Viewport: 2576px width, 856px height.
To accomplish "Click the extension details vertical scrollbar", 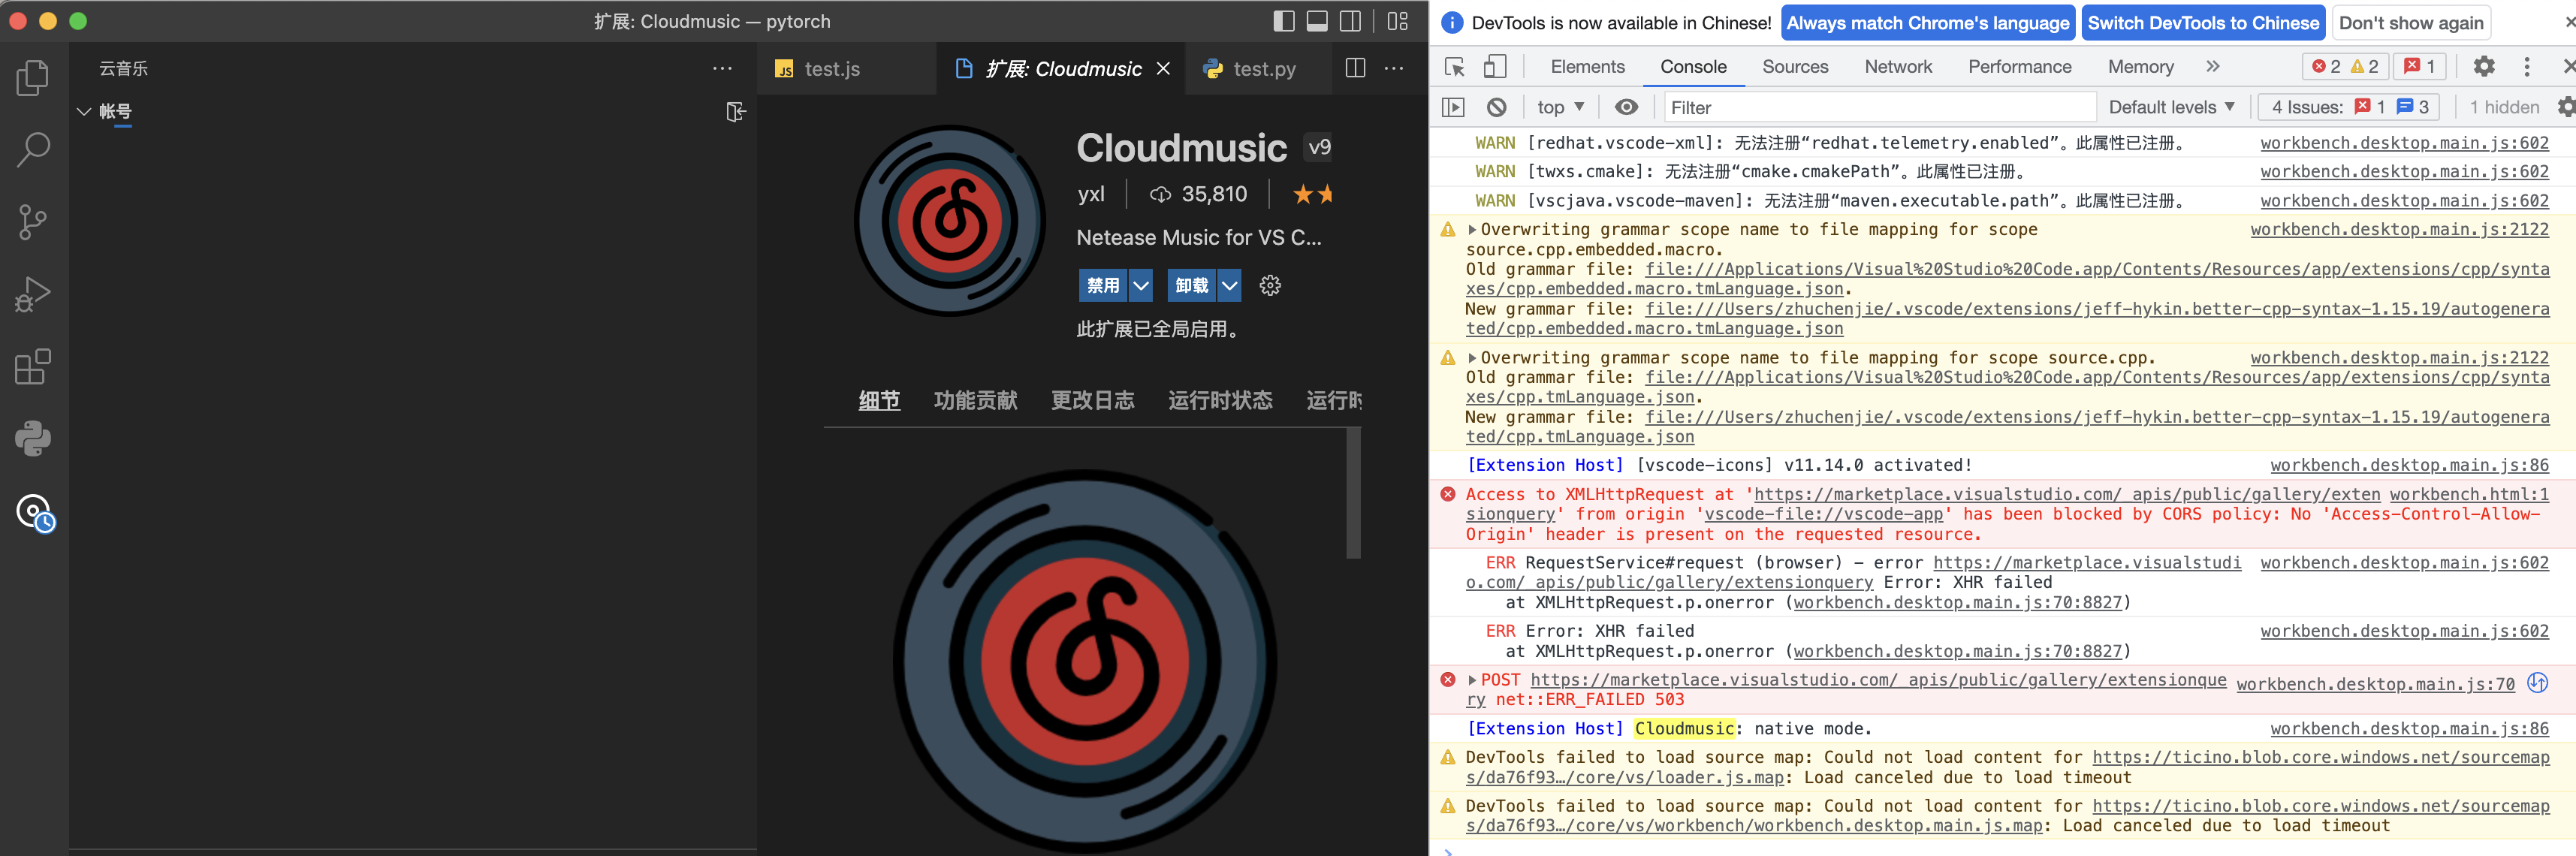I will click(1353, 493).
